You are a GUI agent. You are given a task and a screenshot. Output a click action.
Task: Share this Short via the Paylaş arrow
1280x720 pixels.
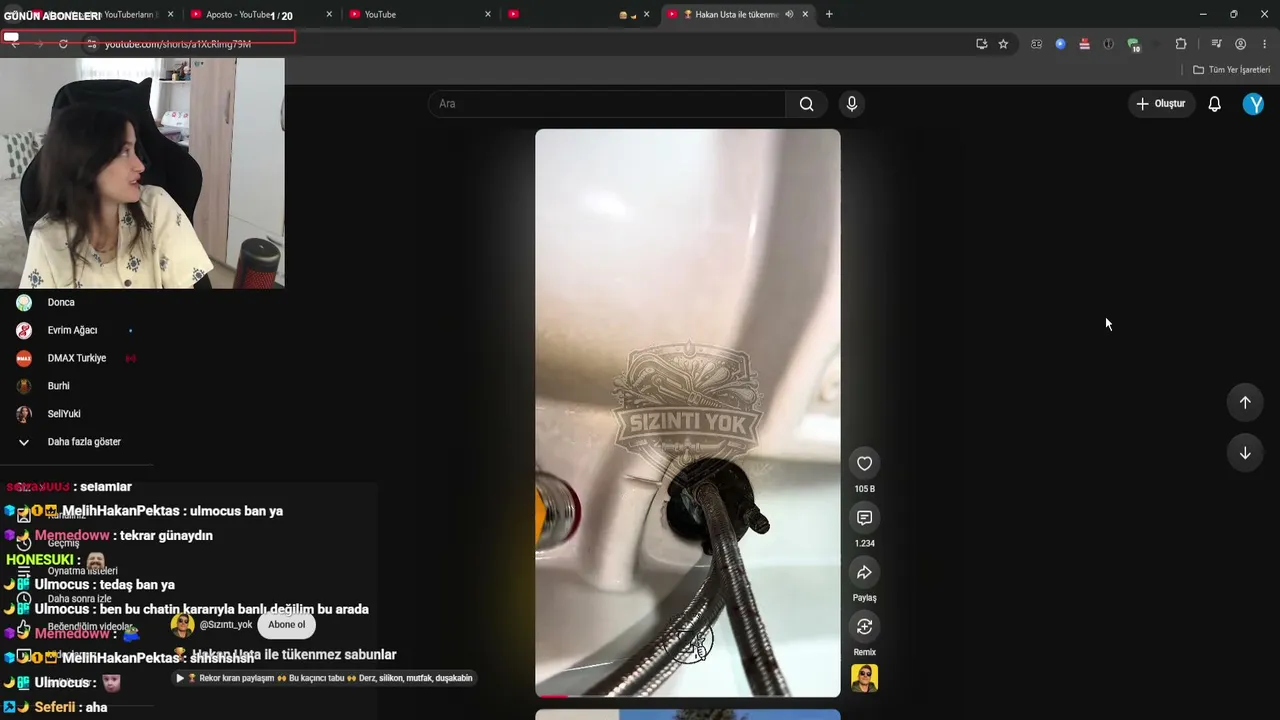(864, 572)
